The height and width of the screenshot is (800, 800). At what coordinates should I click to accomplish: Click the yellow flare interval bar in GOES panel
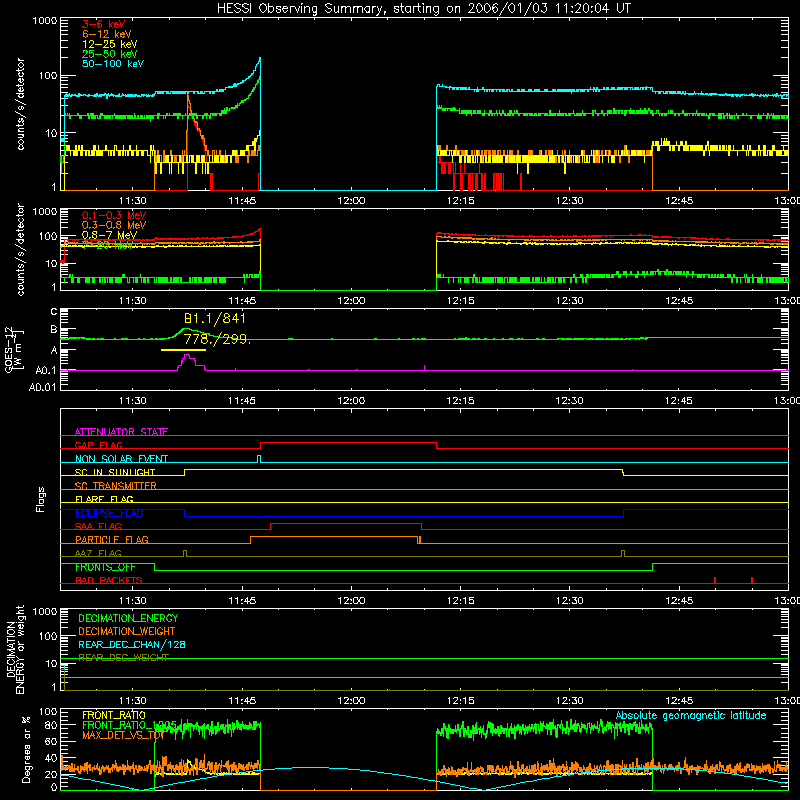coord(183,350)
